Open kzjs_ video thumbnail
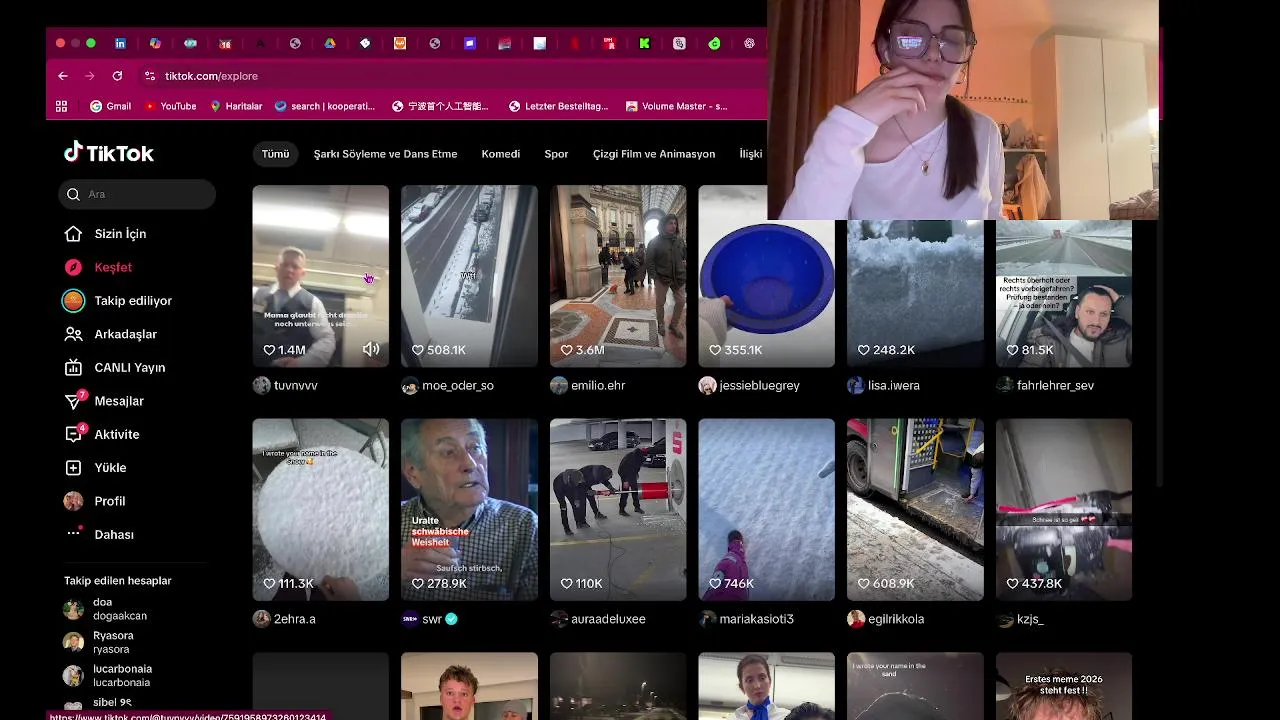 pos(1064,509)
